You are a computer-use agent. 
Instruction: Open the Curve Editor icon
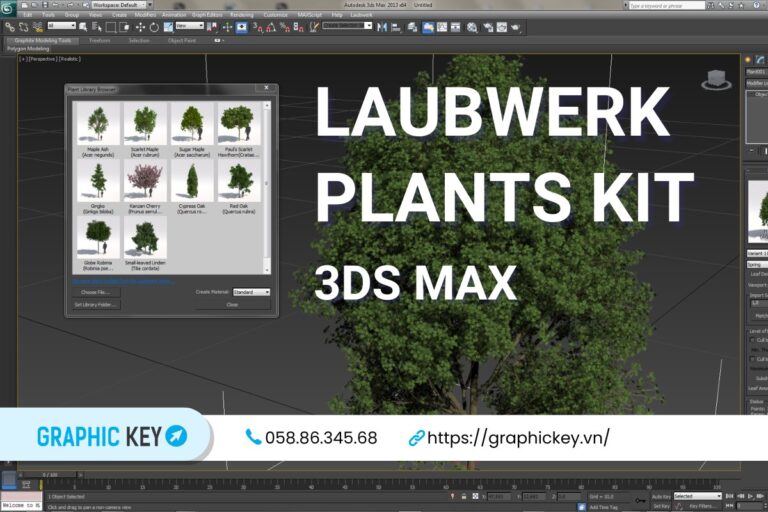click(441, 27)
